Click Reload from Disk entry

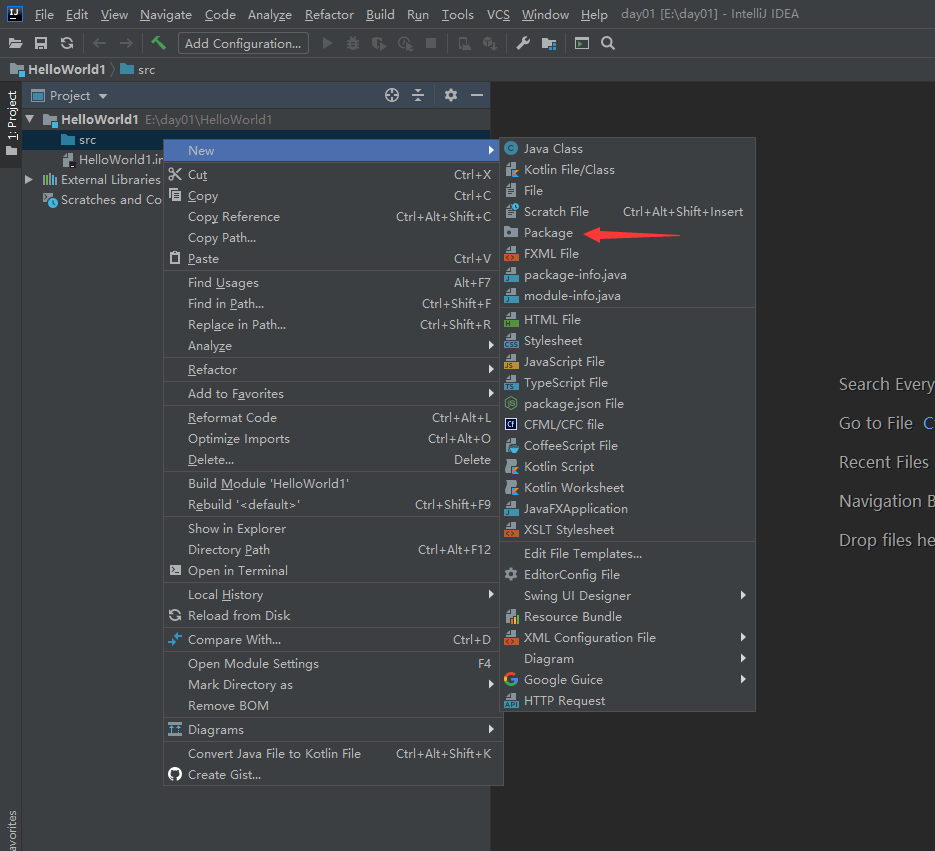(x=332, y=615)
